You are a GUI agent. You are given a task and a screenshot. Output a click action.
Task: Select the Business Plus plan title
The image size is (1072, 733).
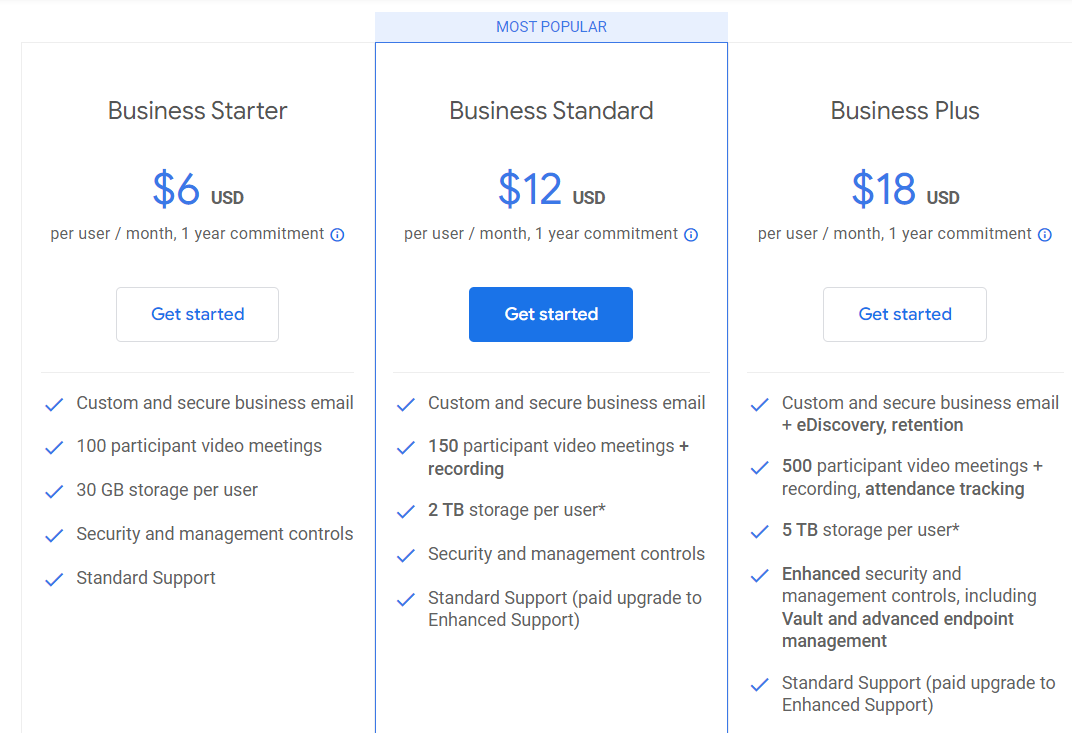tap(905, 111)
